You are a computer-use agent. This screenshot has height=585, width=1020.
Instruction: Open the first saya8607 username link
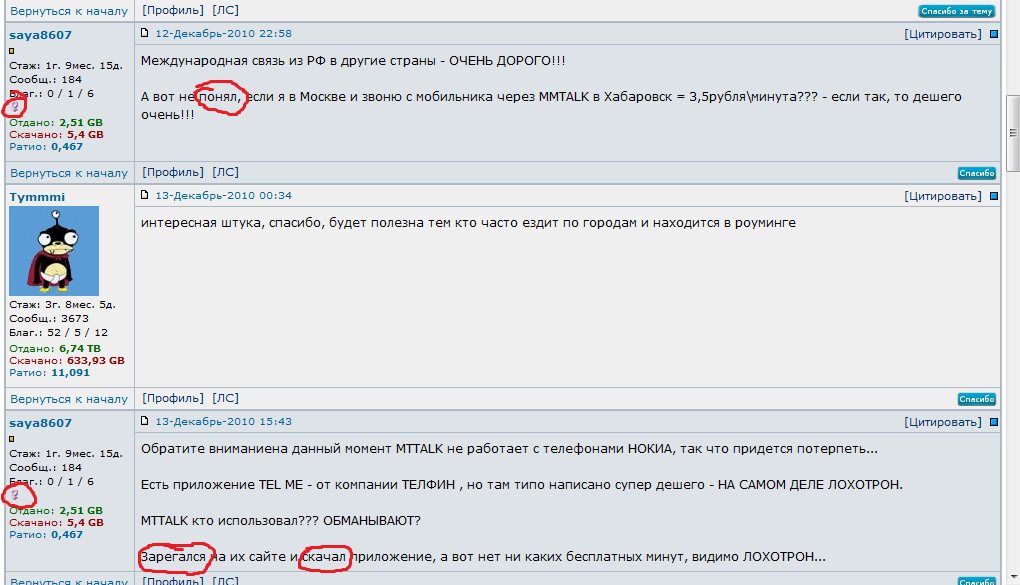coord(40,35)
